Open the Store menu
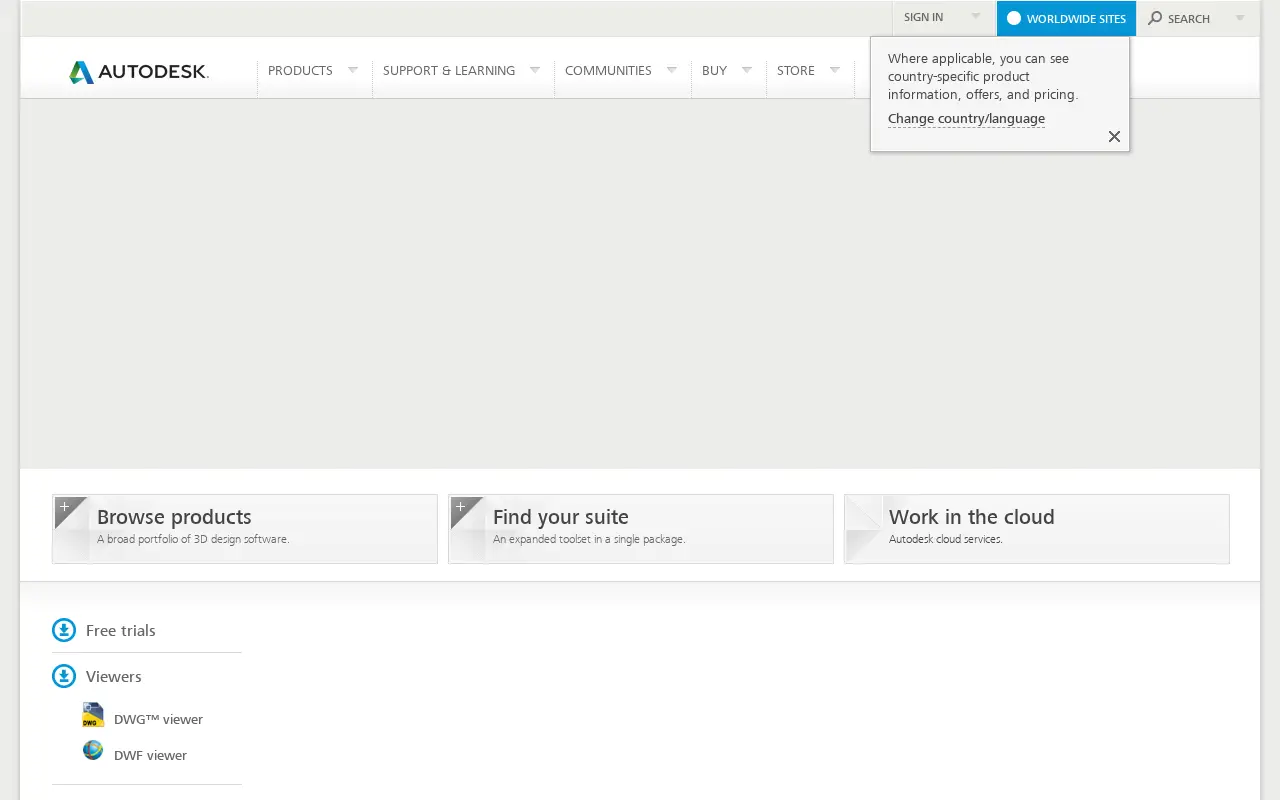 [x=796, y=71]
